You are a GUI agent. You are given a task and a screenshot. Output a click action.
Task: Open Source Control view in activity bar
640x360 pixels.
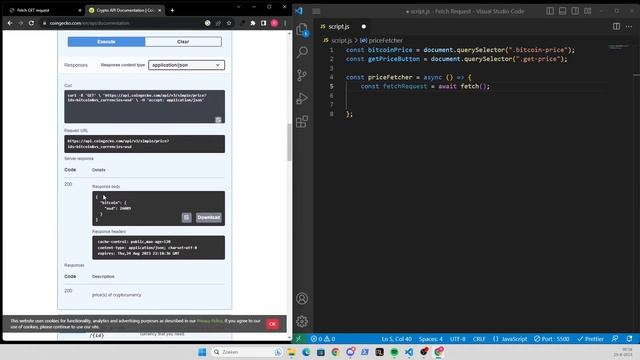pyautogui.click(x=302, y=75)
